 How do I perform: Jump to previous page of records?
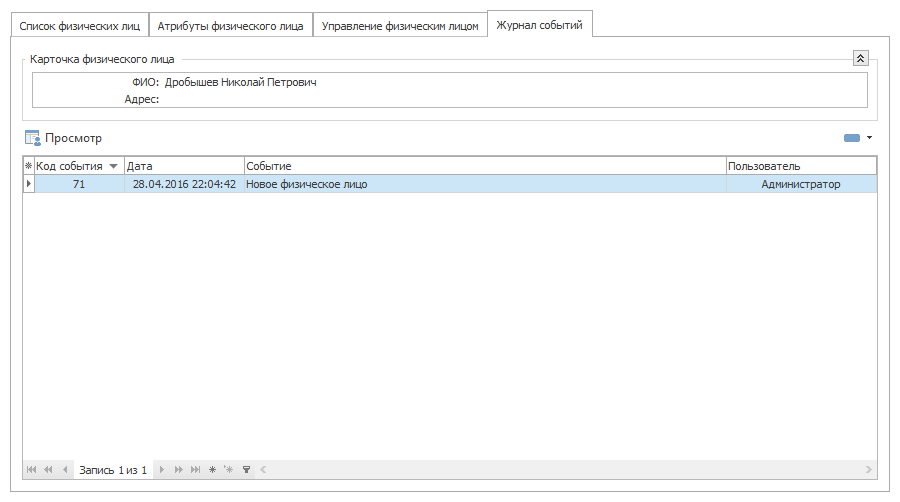pos(48,470)
